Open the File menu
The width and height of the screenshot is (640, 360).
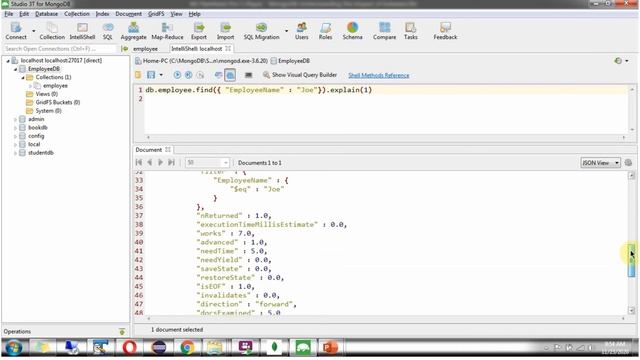(9, 14)
